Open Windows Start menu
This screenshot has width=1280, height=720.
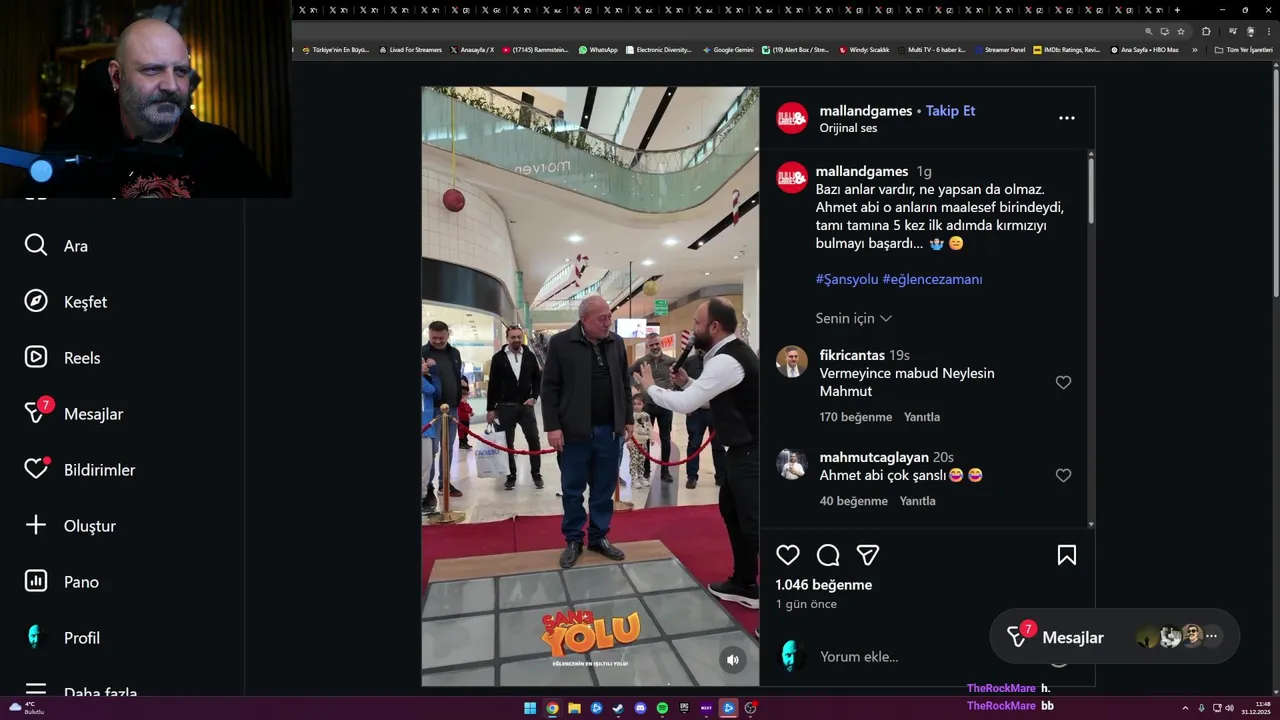530,708
